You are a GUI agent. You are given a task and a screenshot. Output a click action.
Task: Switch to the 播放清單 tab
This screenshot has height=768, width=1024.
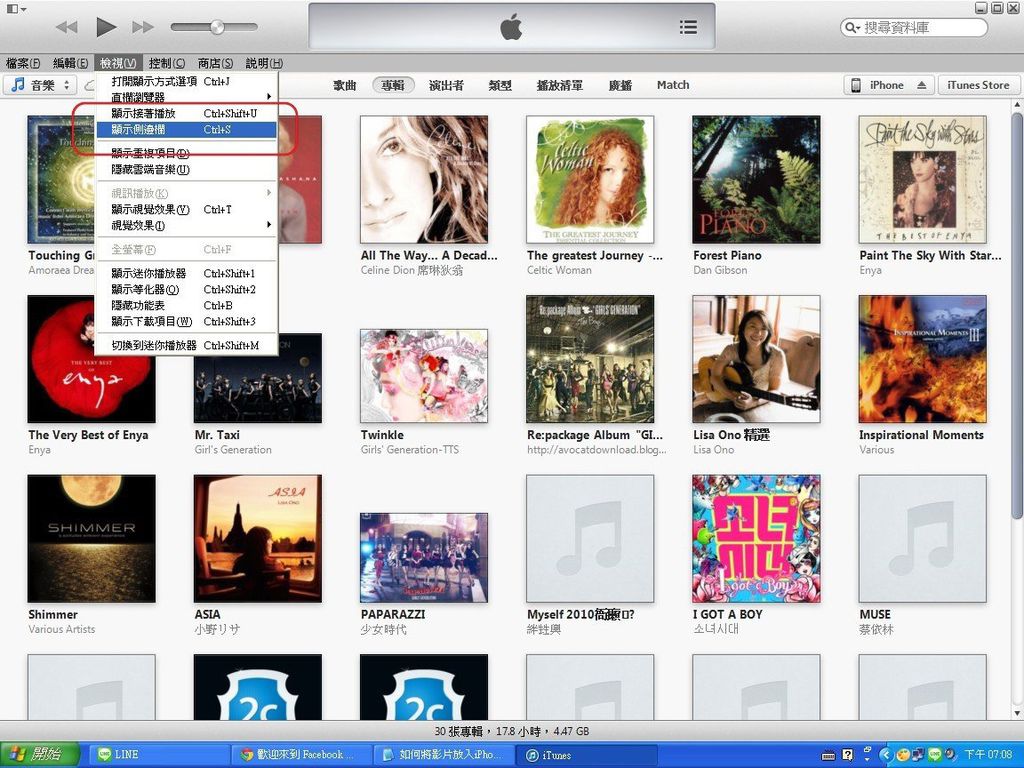pyautogui.click(x=559, y=85)
